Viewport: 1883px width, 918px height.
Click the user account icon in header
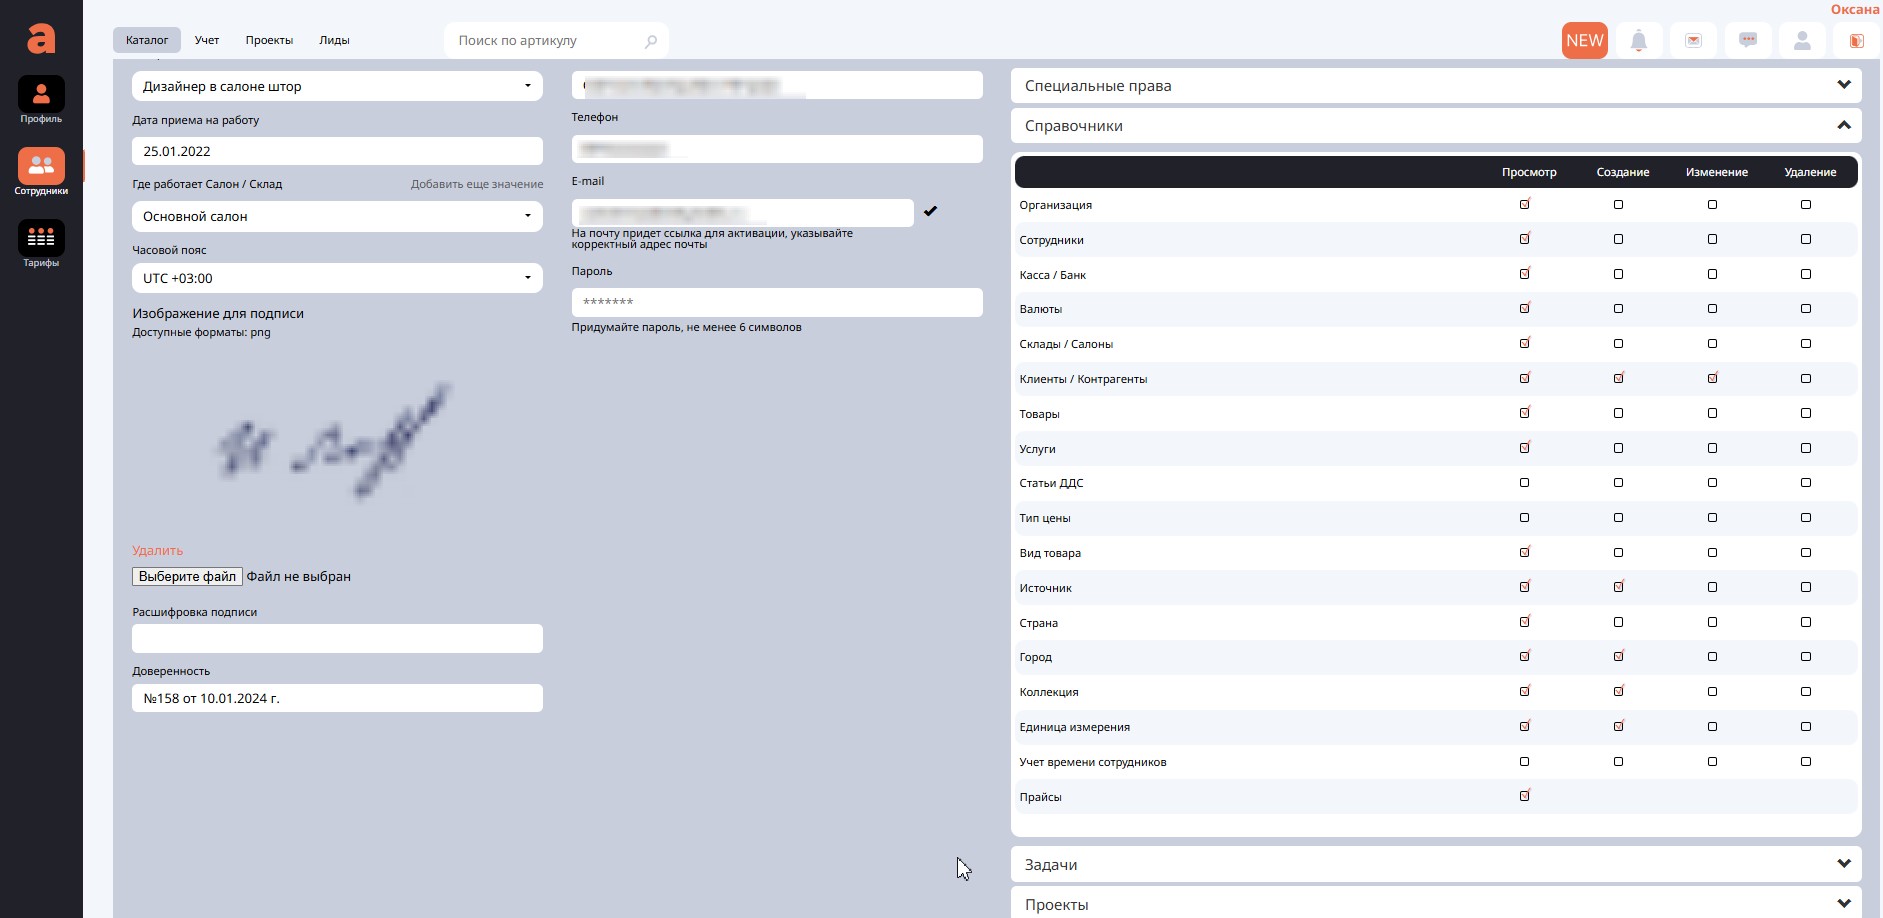pyautogui.click(x=1802, y=41)
